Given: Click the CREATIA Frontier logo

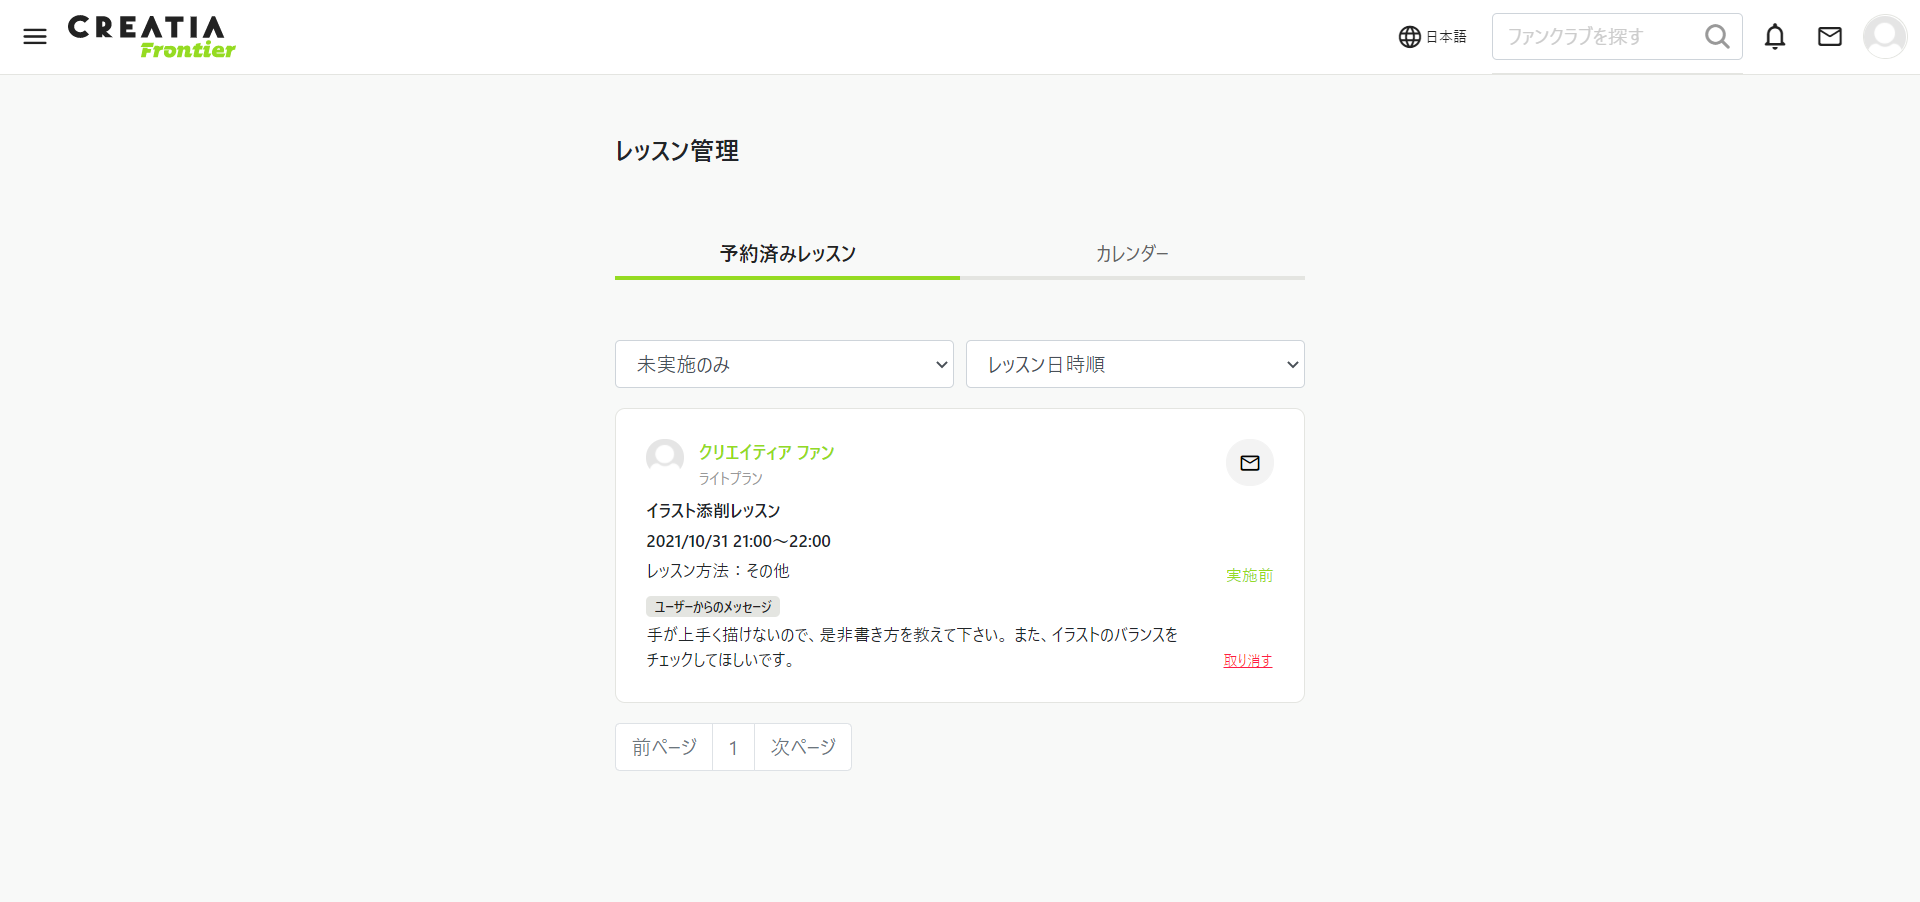Looking at the screenshot, I should tap(150, 36).
